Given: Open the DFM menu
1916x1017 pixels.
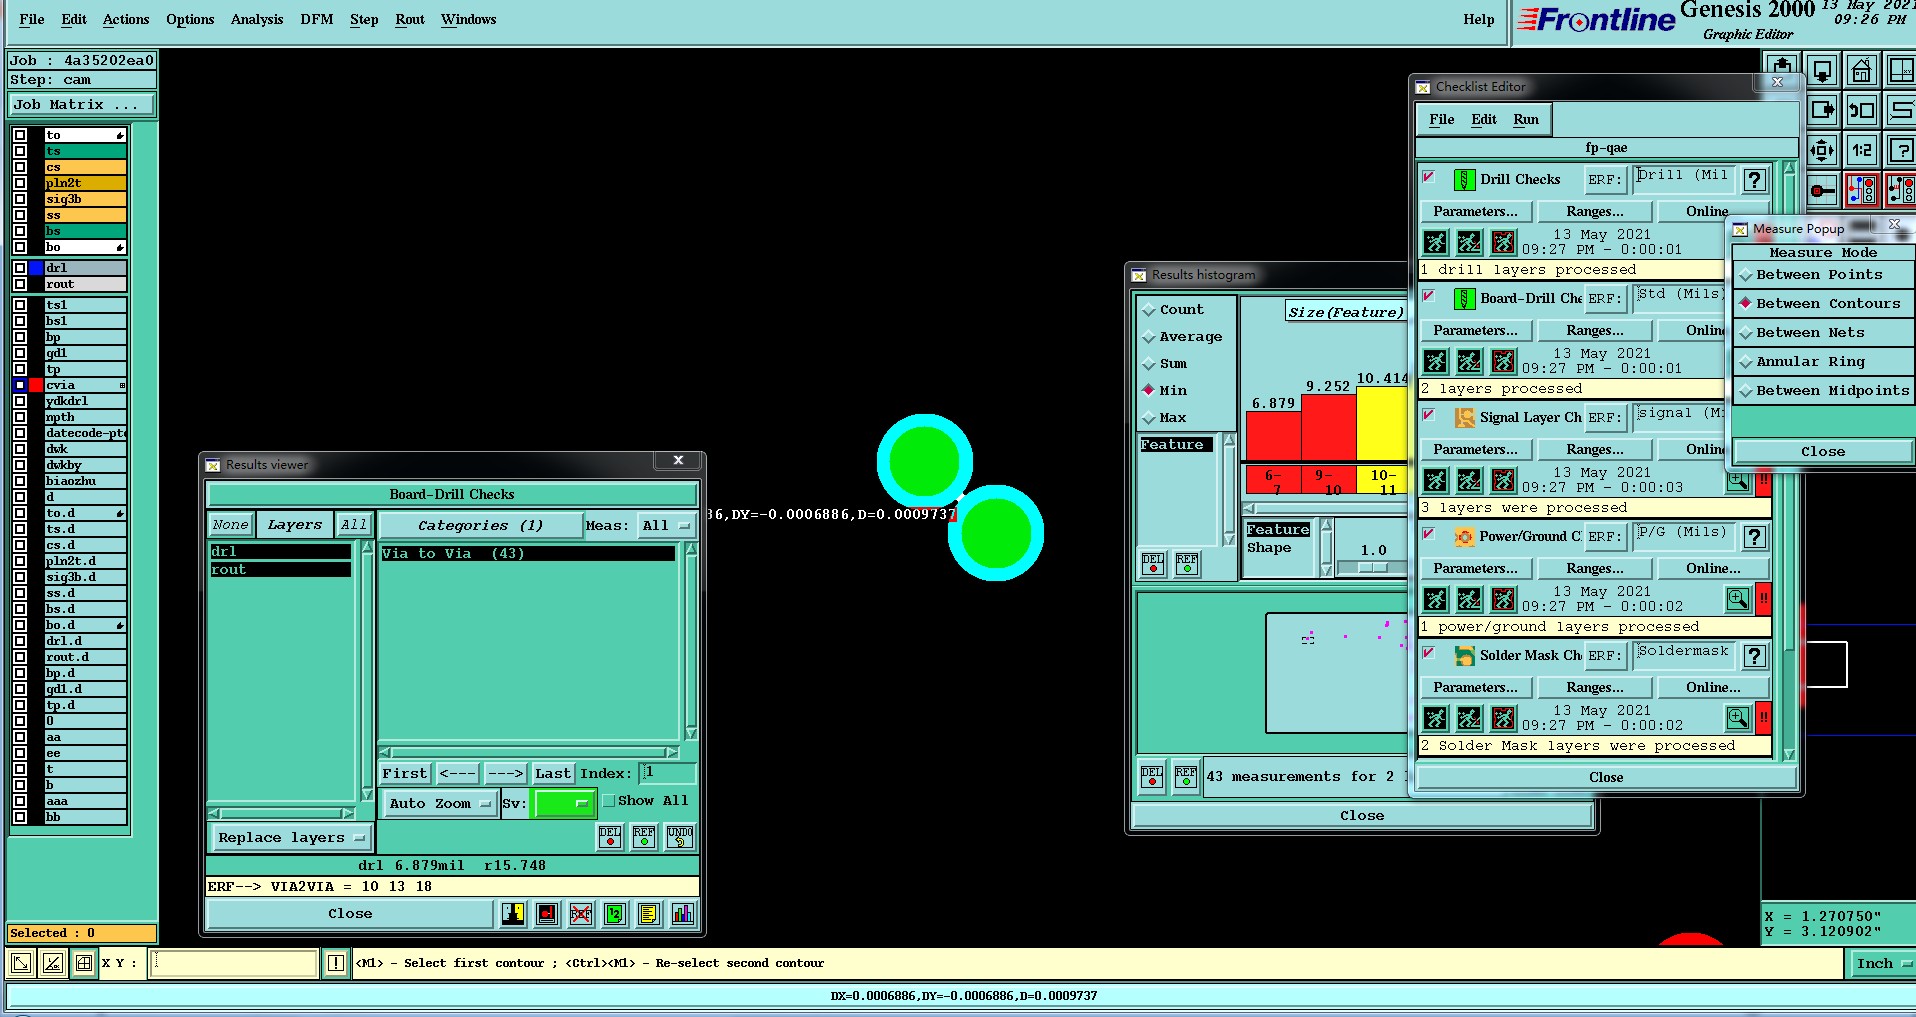Looking at the screenshot, I should (x=316, y=19).
